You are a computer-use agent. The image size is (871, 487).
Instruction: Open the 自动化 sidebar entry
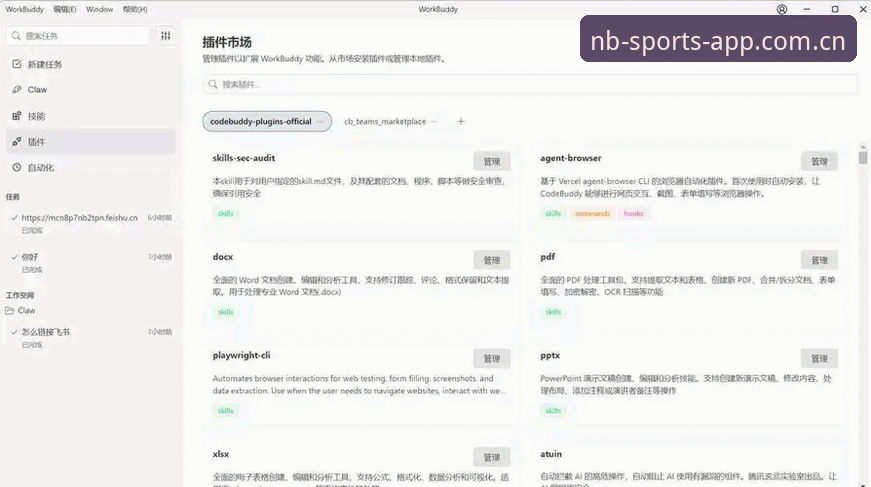pos(91,167)
